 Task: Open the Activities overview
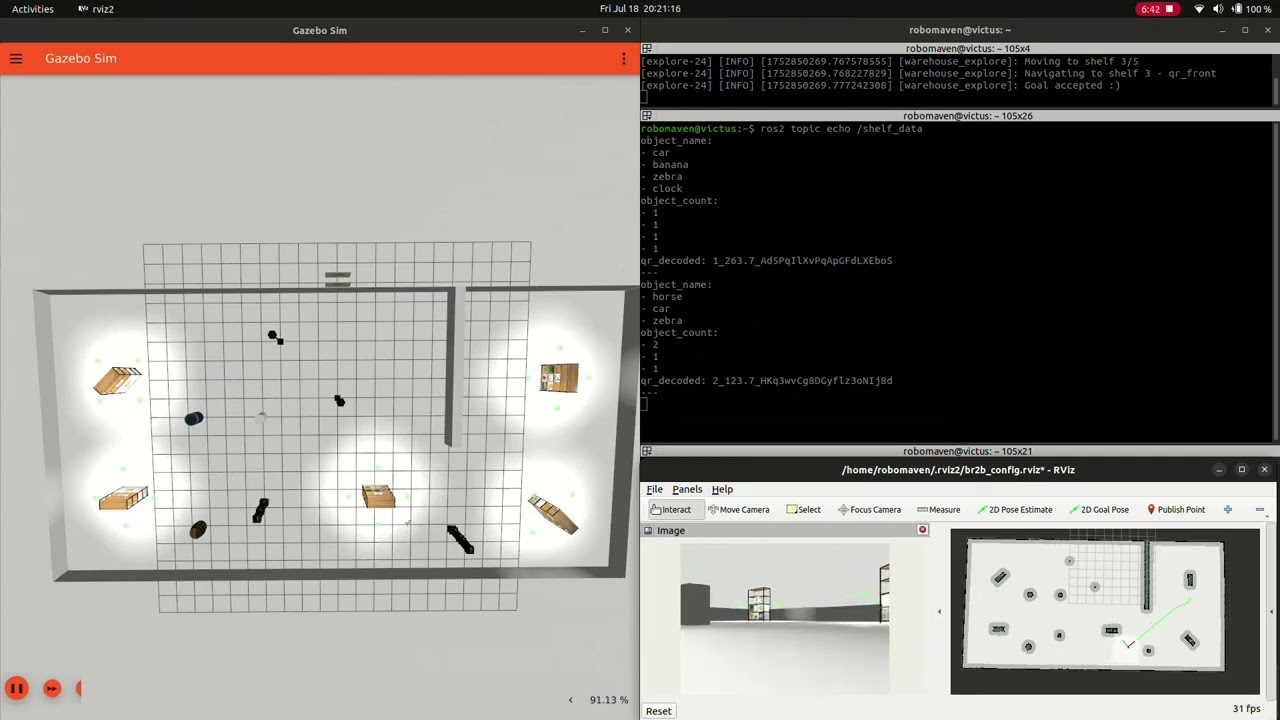(x=33, y=9)
